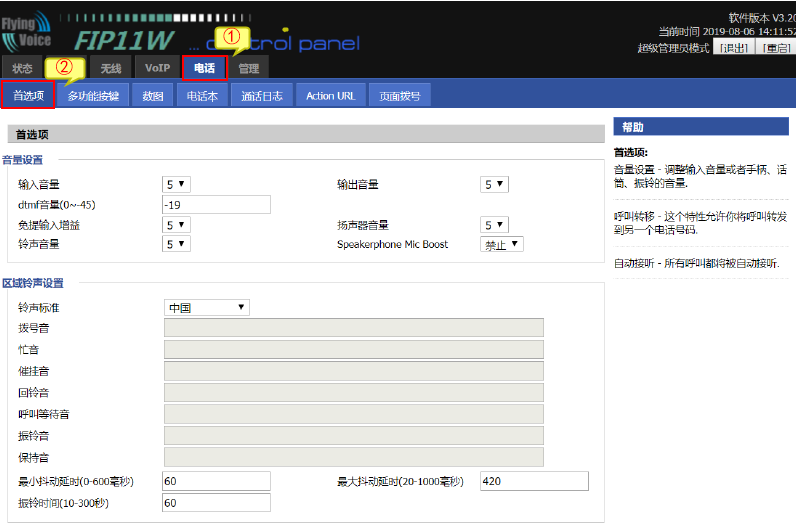Screen dimensions: 796x531
Task: View the 通话日志 page
Action: 262,96
